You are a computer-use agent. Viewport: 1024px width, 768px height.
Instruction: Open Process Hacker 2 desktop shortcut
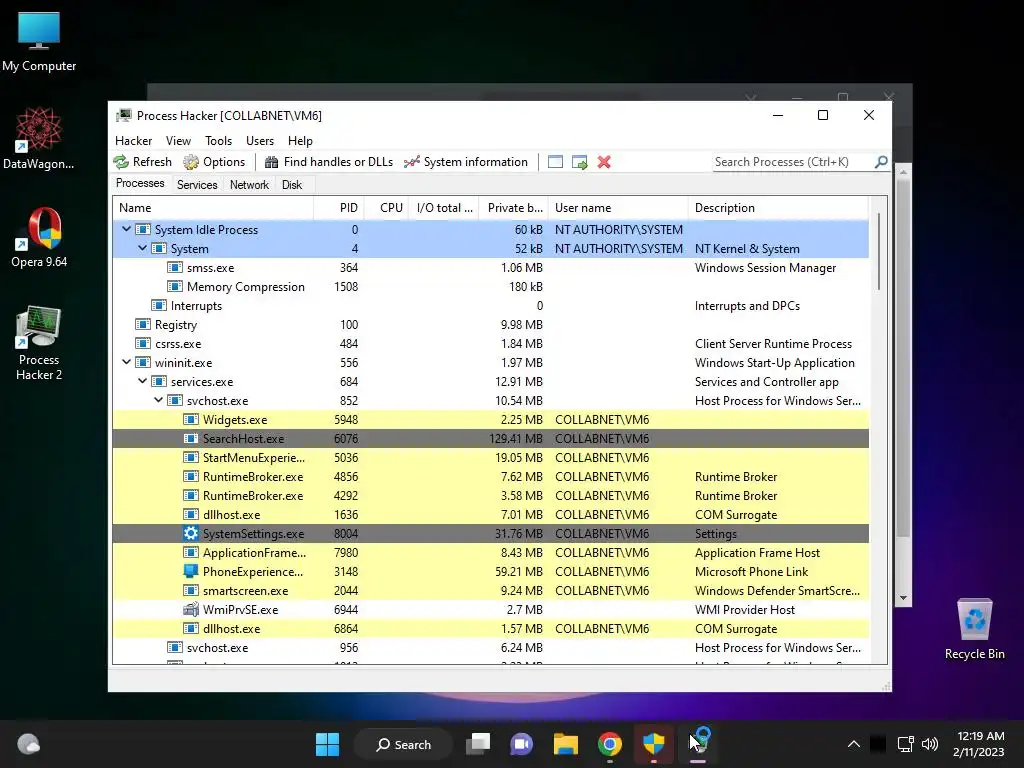pos(39,344)
